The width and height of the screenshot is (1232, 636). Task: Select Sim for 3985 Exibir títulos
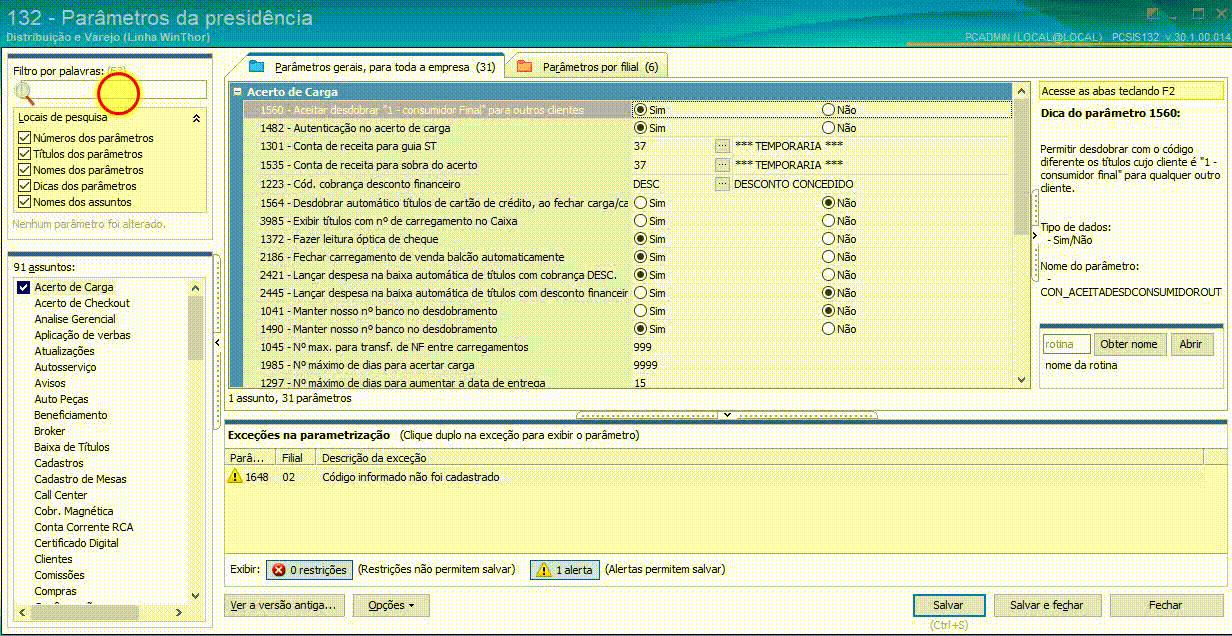640,221
